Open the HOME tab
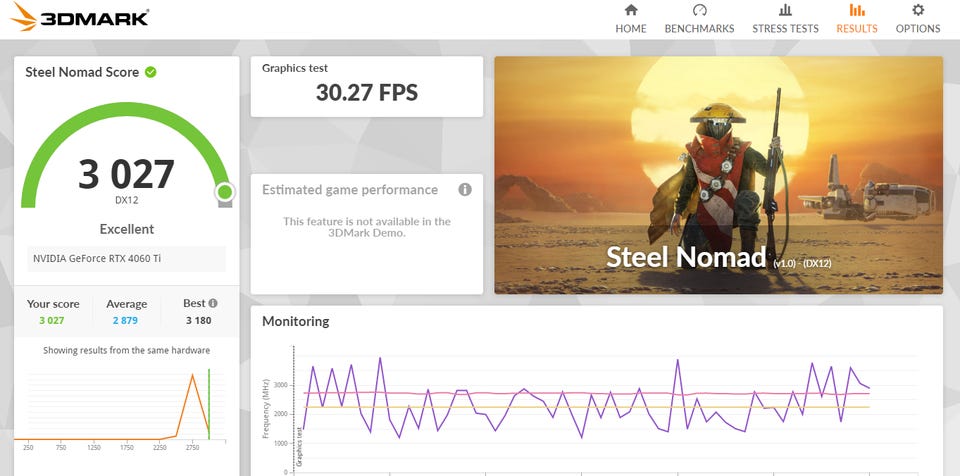Image resolution: width=960 pixels, height=476 pixels. (631, 19)
